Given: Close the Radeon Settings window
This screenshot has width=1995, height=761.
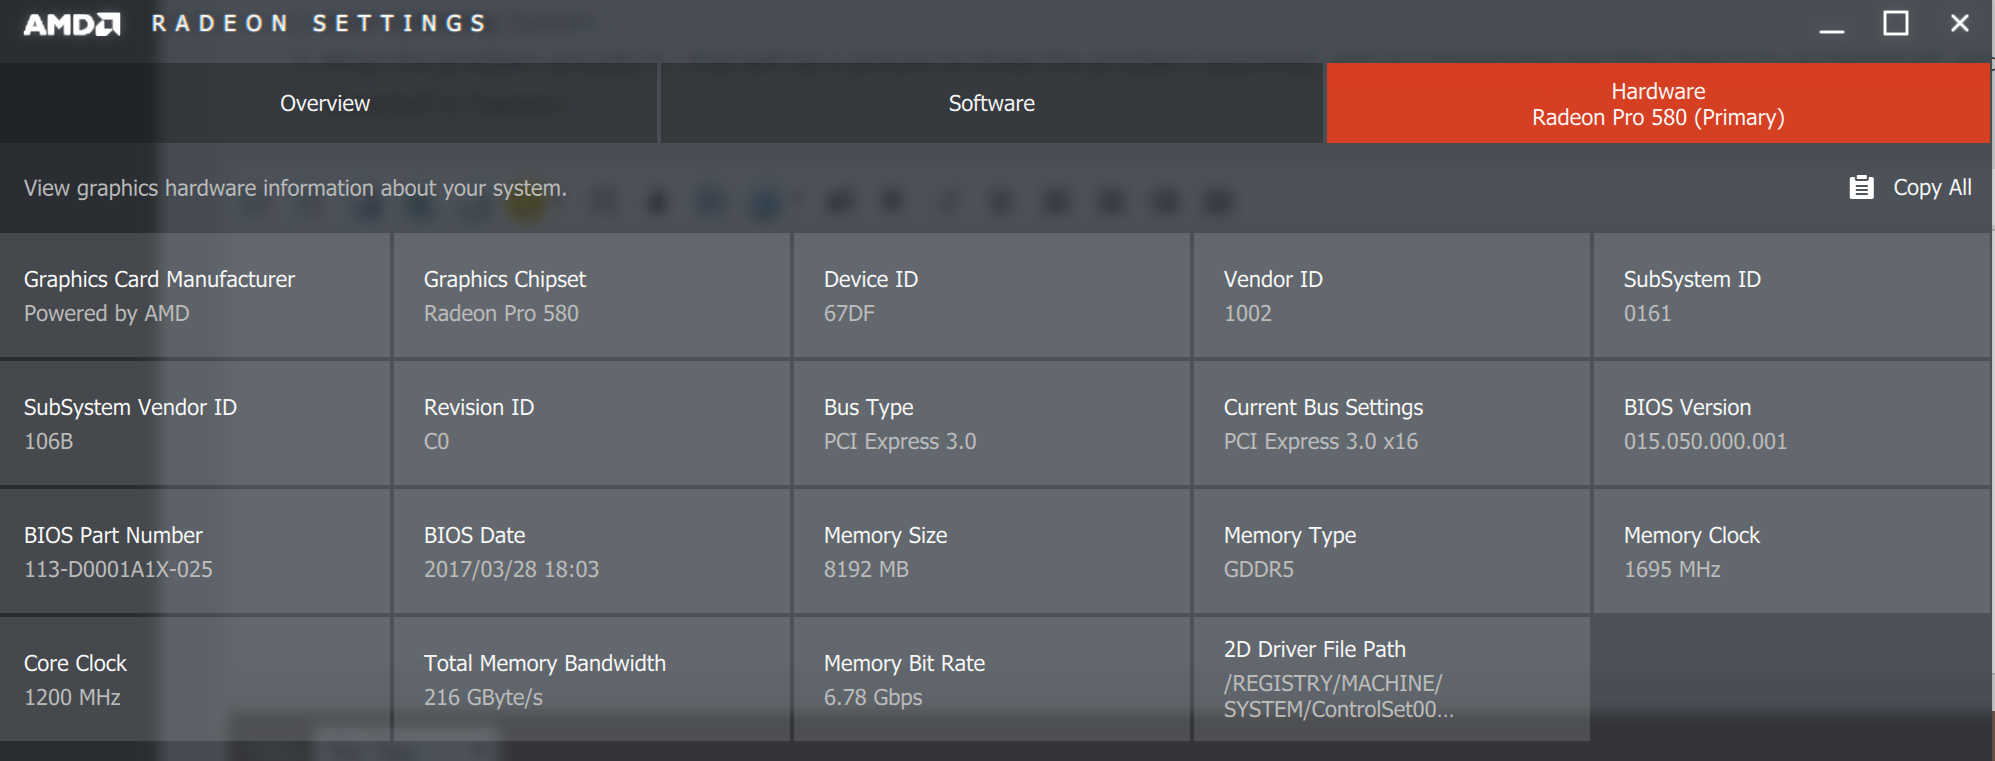Looking at the screenshot, I should 1959,24.
